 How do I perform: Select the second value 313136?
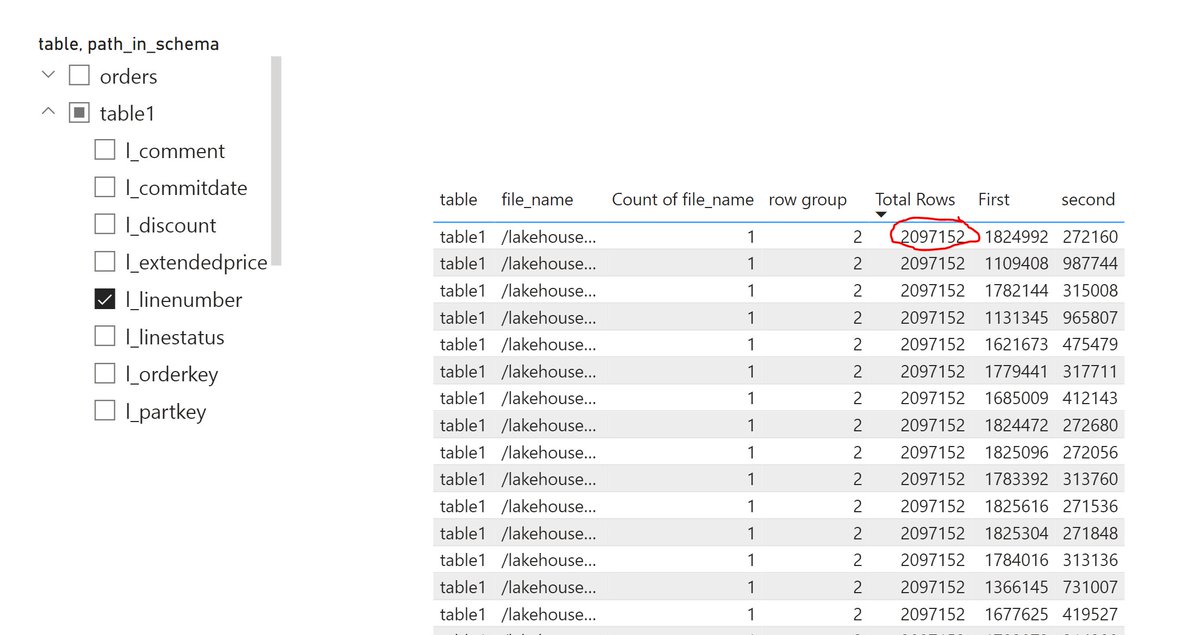pyautogui.click(x=1091, y=560)
